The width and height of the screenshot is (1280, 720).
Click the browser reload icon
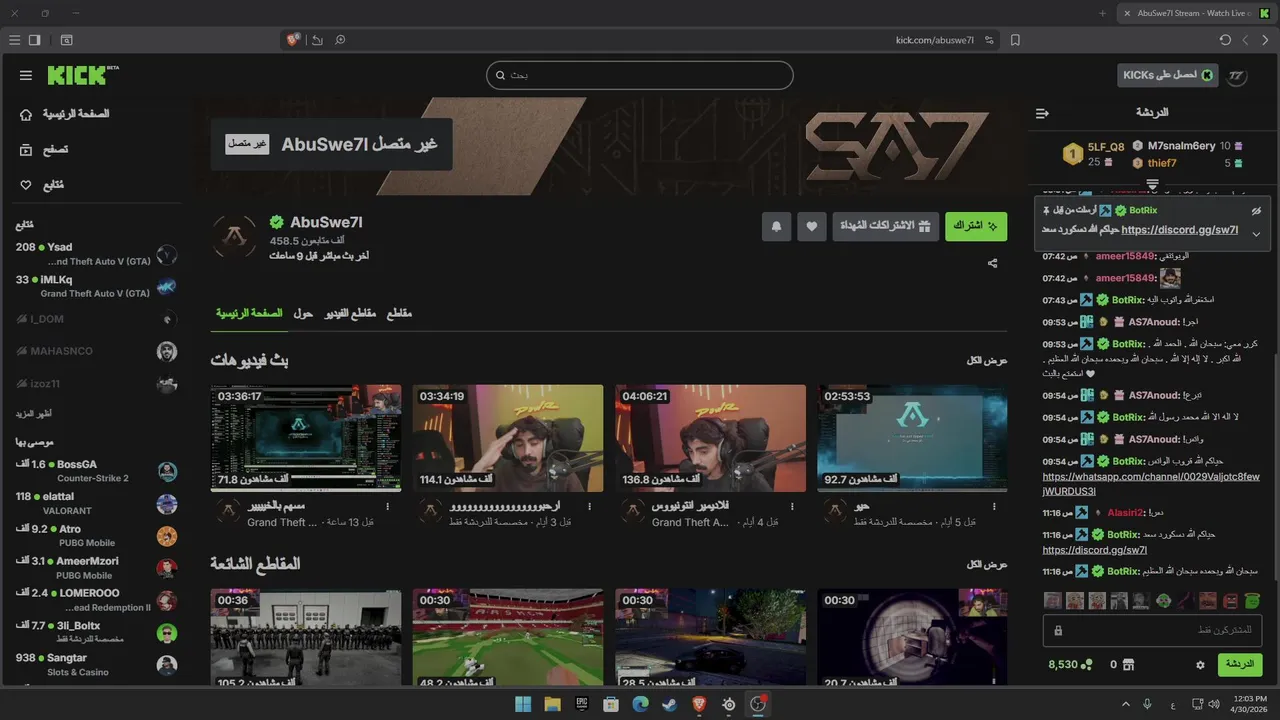click(1225, 40)
